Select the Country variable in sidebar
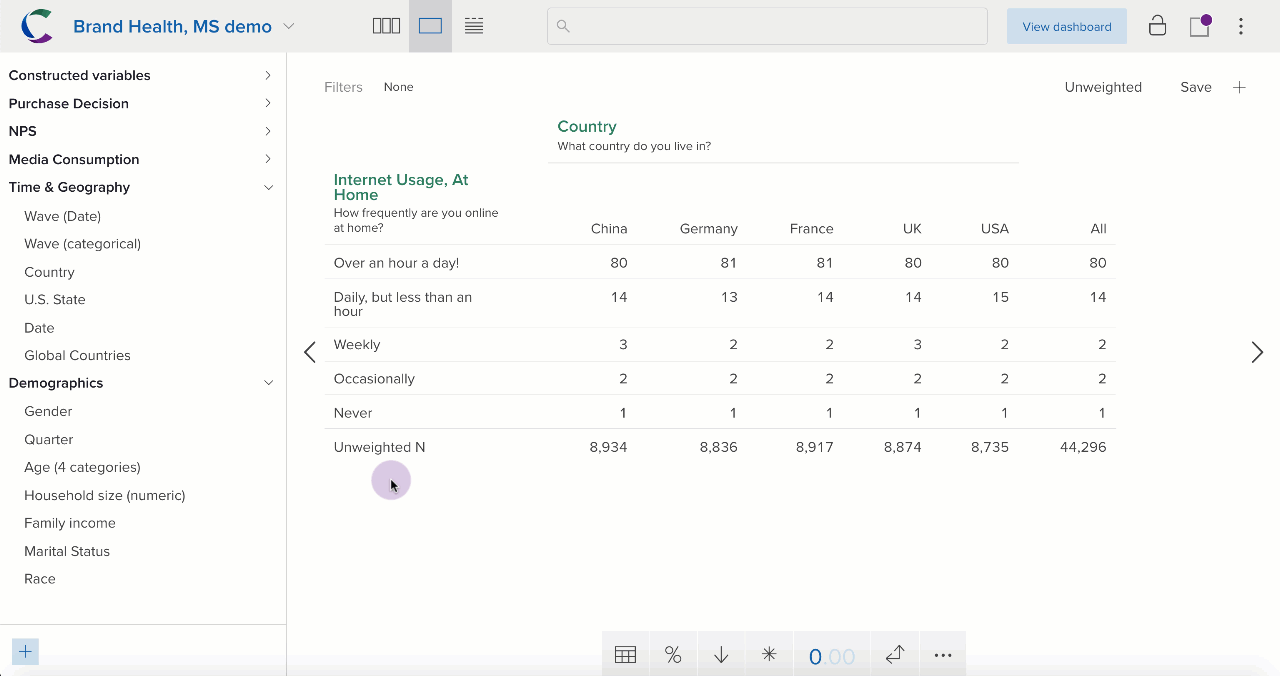Viewport: 1280px width, 676px height. pyautogui.click(x=49, y=272)
